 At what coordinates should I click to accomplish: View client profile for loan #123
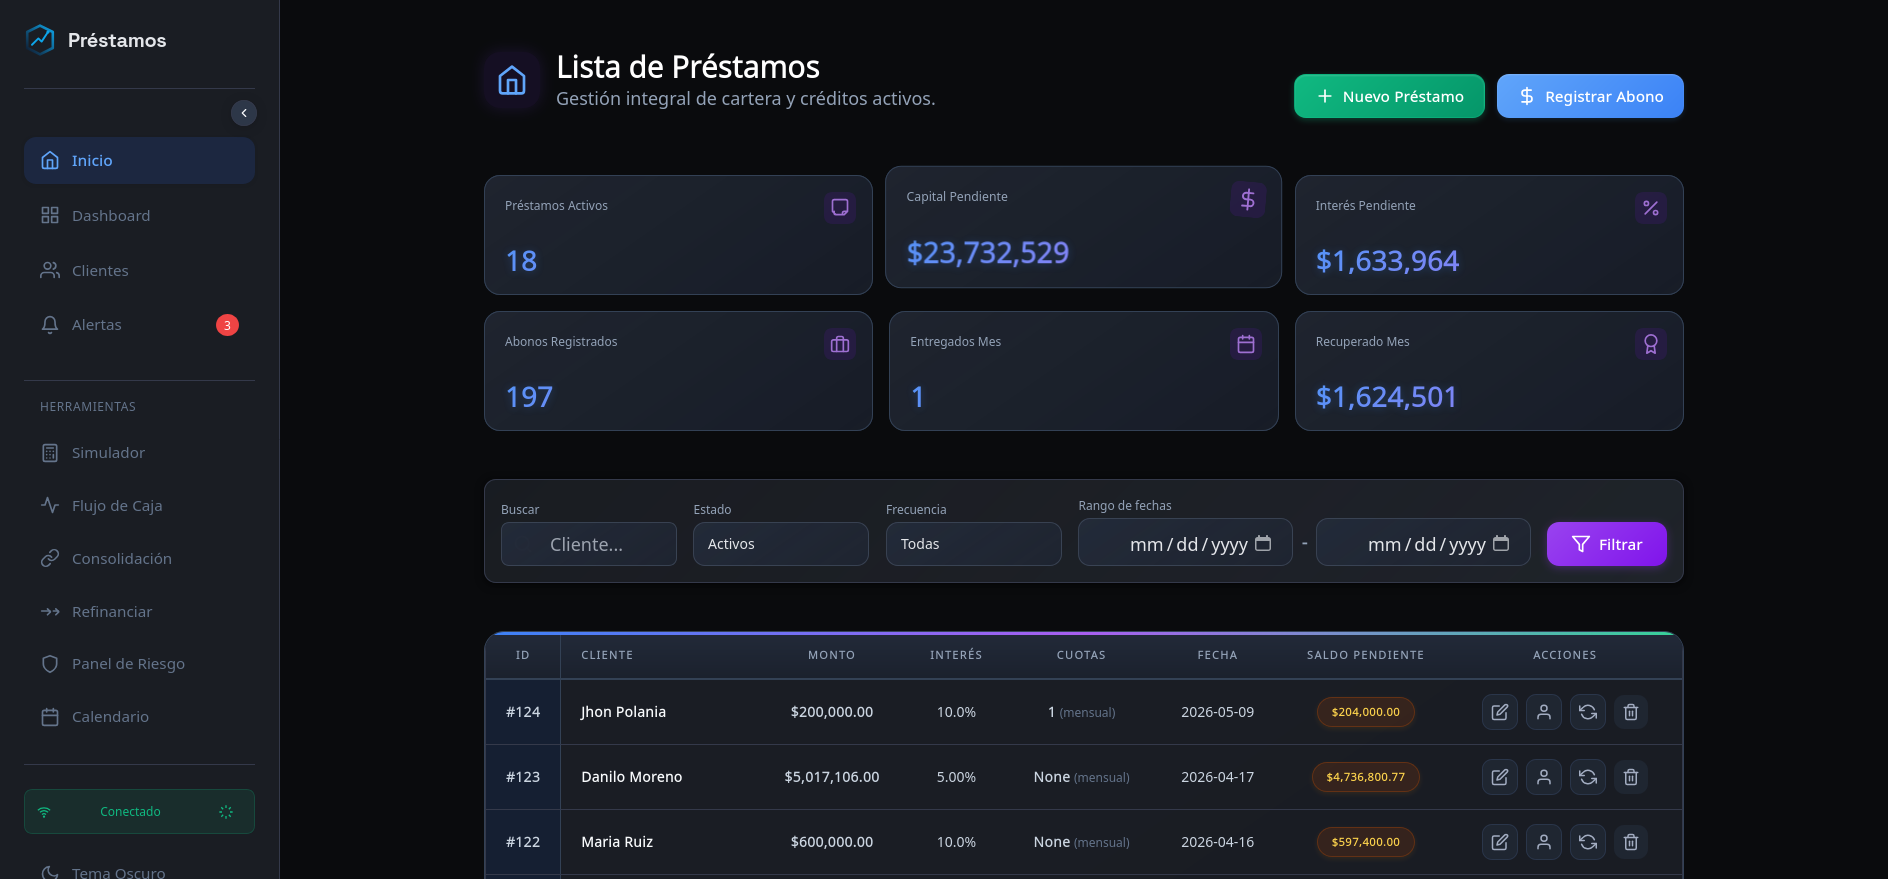pyautogui.click(x=1544, y=777)
